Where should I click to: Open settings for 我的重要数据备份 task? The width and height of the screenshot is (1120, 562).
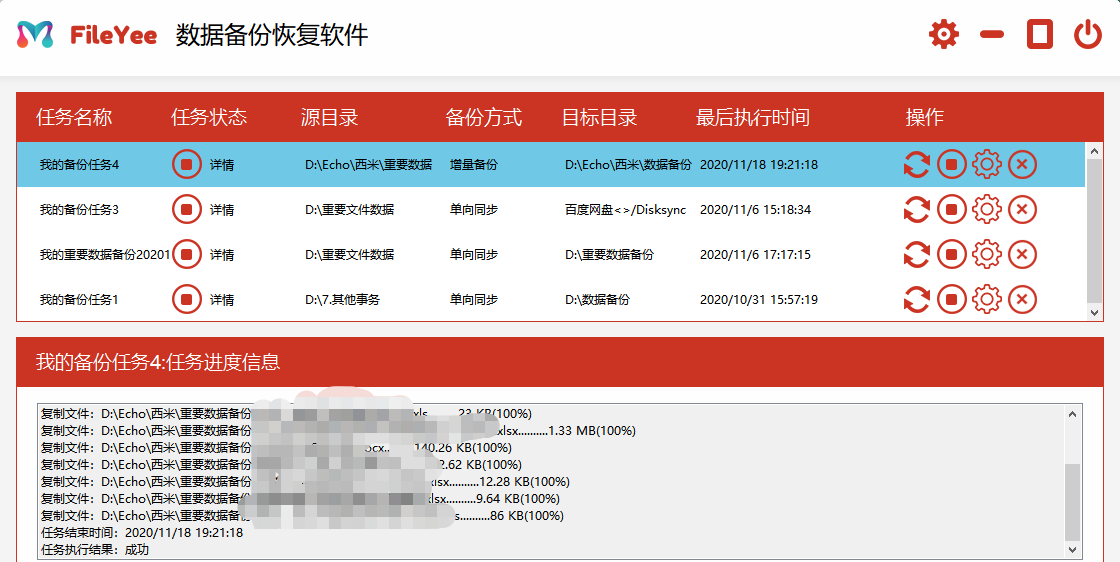(x=987, y=255)
